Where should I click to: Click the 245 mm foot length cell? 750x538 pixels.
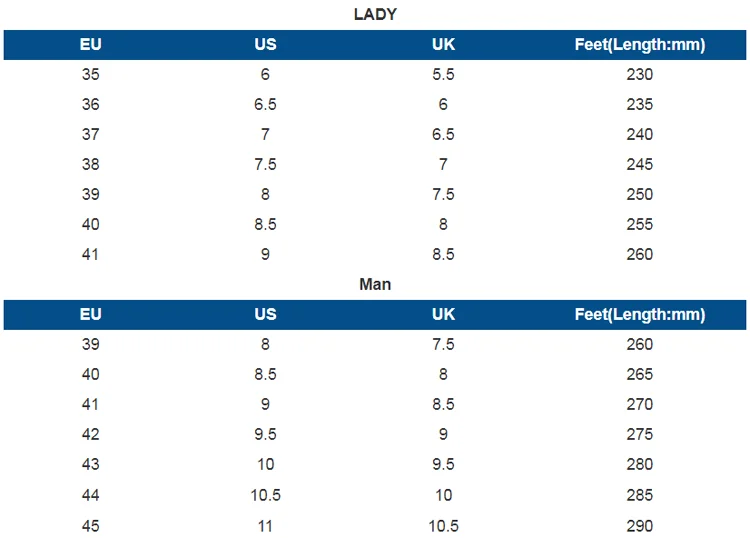(x=640, y=164)
